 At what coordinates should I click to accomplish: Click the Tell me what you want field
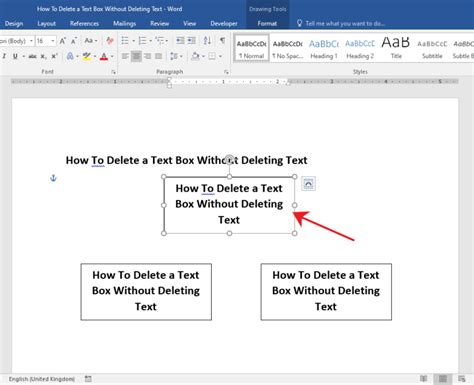point(345,24)
